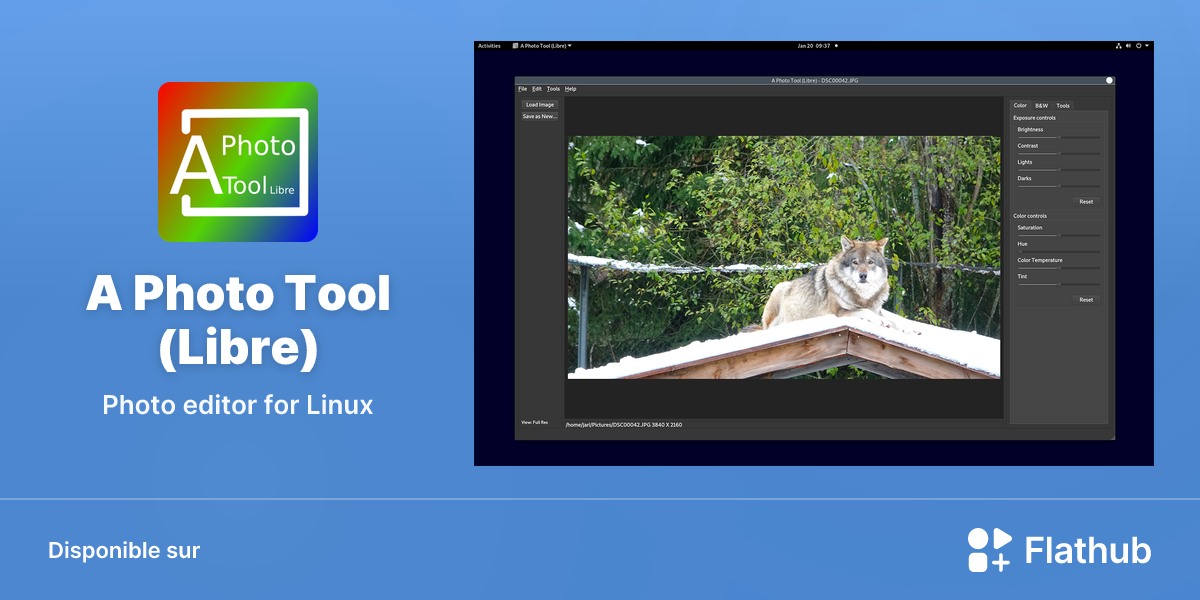Click the wolf photo preview
The height and width of the screenshot is (600, 1200).
pyautogui.click(x=784, y=257)
